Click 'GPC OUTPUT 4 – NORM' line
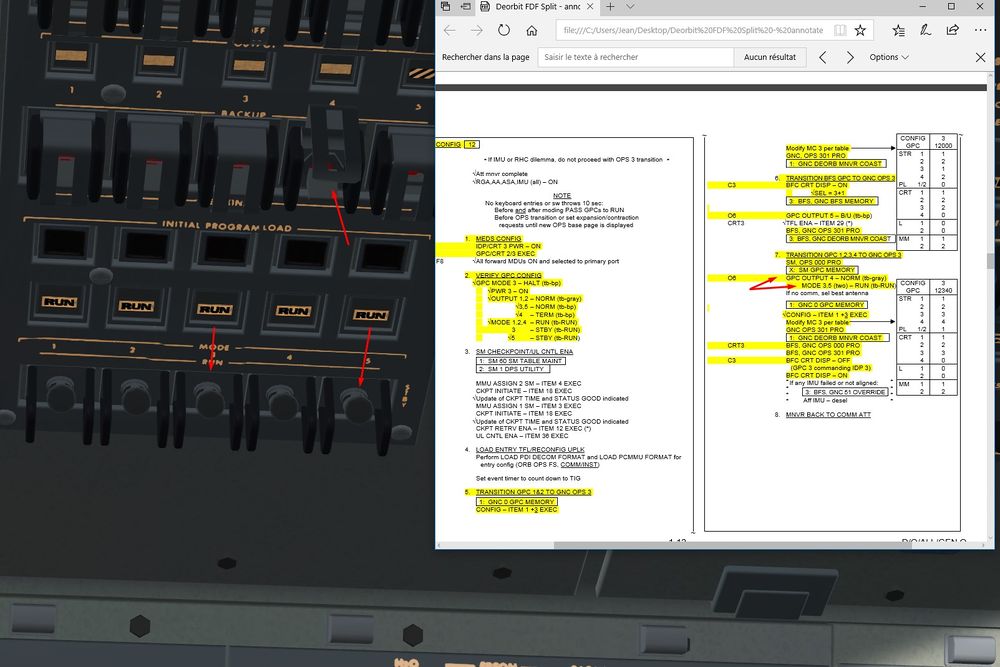Viewport: 1000px width, 667px height. [836, 278]
